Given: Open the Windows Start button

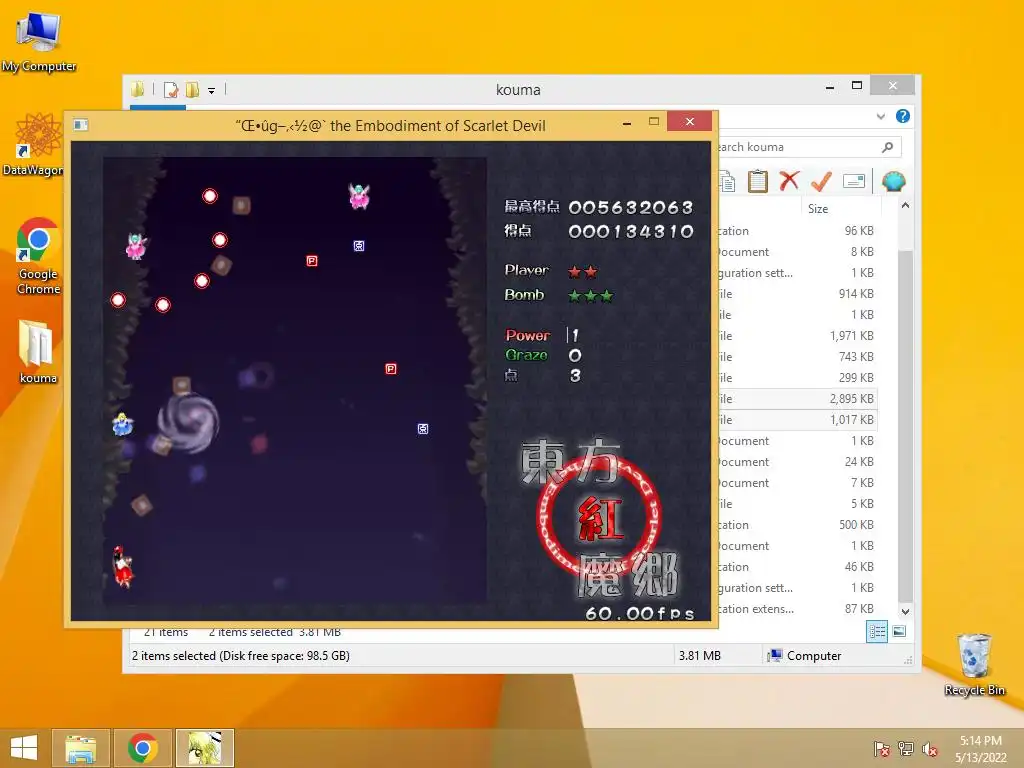Looking at the screenshot, I should point(24,748).
